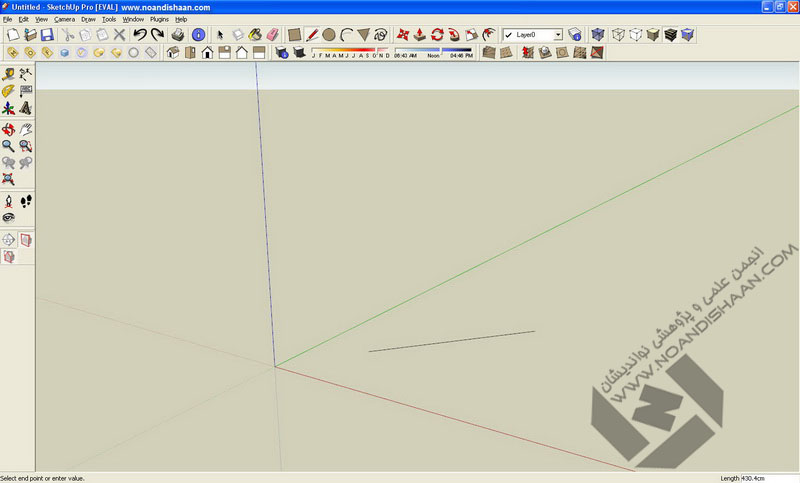The width and height of the screenshot is (800, 483).
Task: Activate the Paint Bucket tool
Action: pyautogui.click(x=256, y=35)
